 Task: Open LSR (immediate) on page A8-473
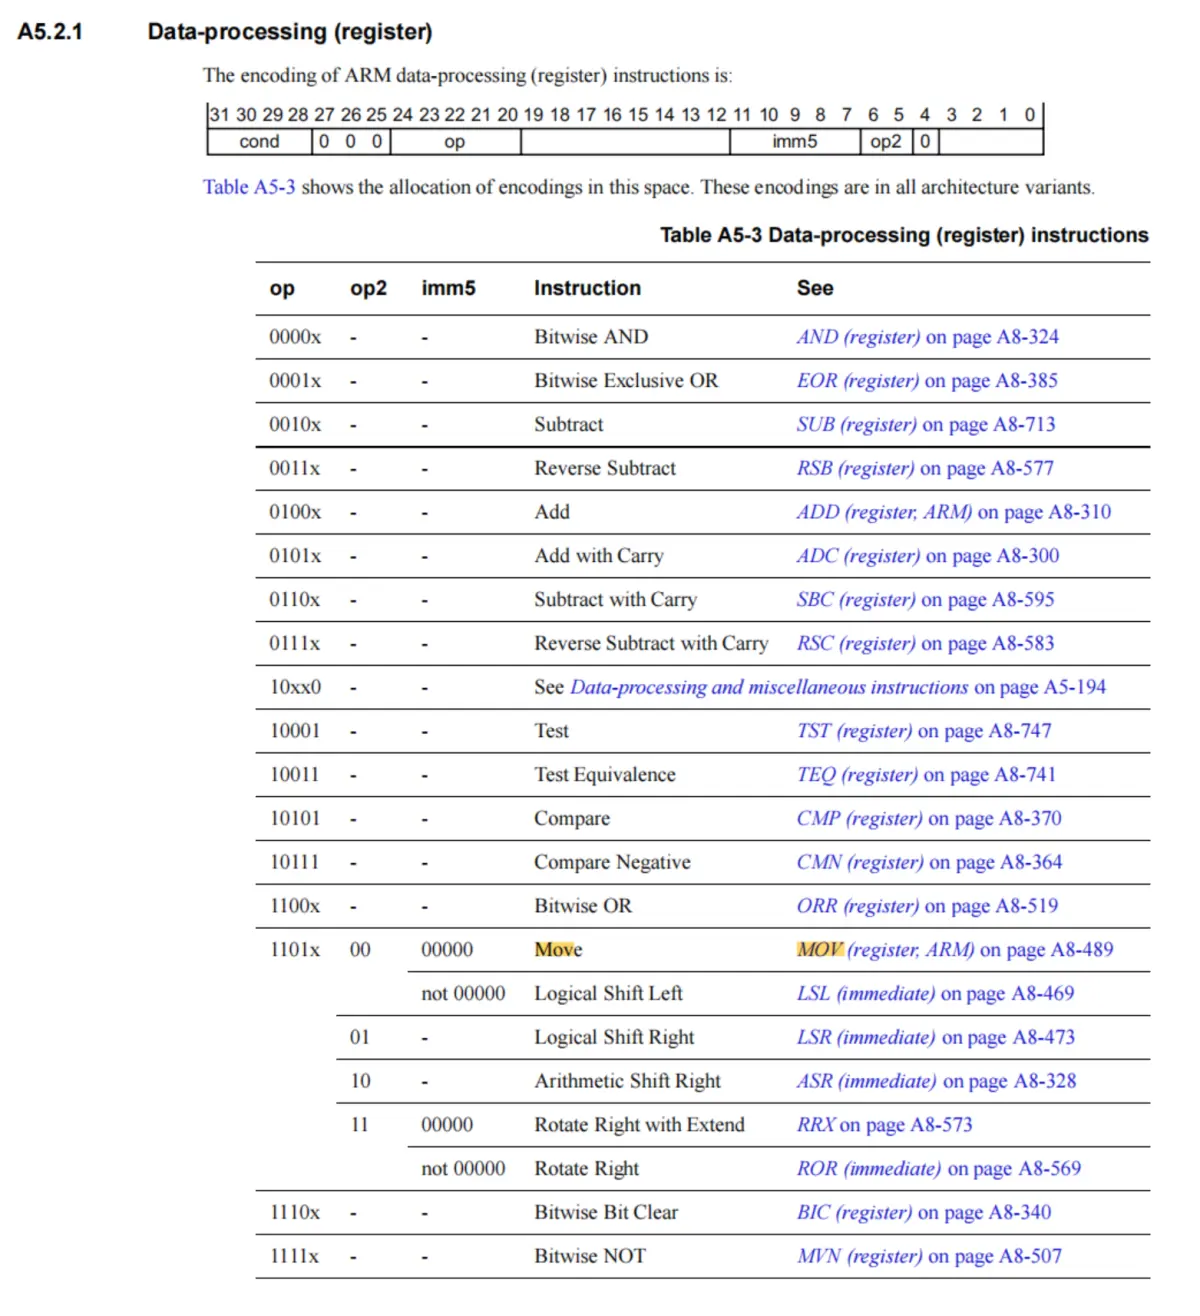(936, 1038)
